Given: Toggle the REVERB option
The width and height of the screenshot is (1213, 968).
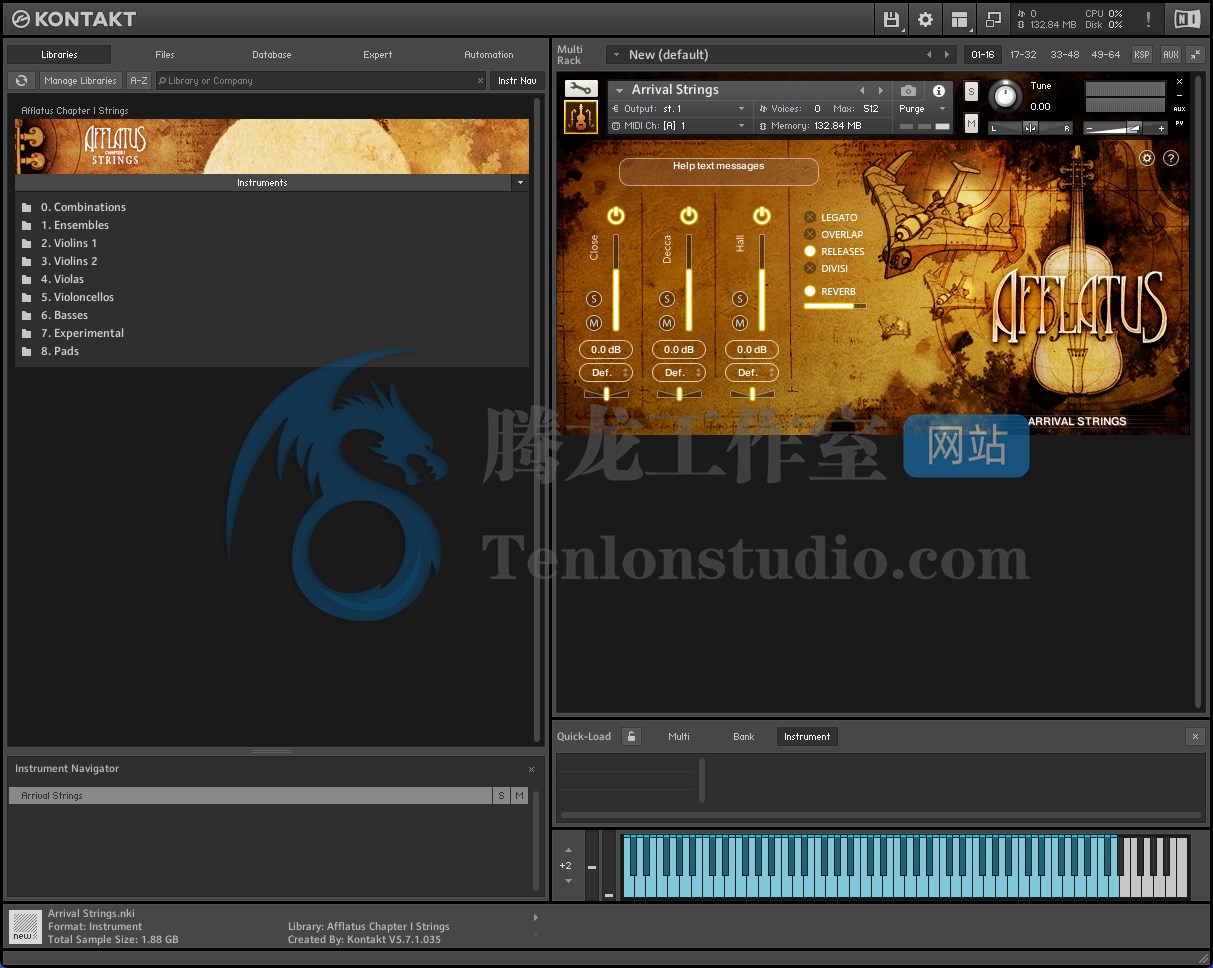Looking at the screenshot, I should click(x=810, y=291).
